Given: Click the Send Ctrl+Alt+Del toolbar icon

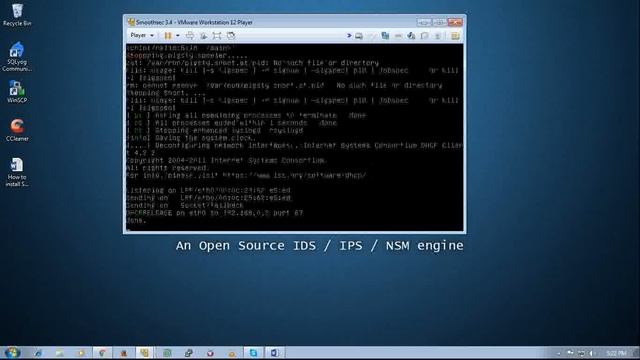Looking at the screenshot, I should (x=190, y=36).
